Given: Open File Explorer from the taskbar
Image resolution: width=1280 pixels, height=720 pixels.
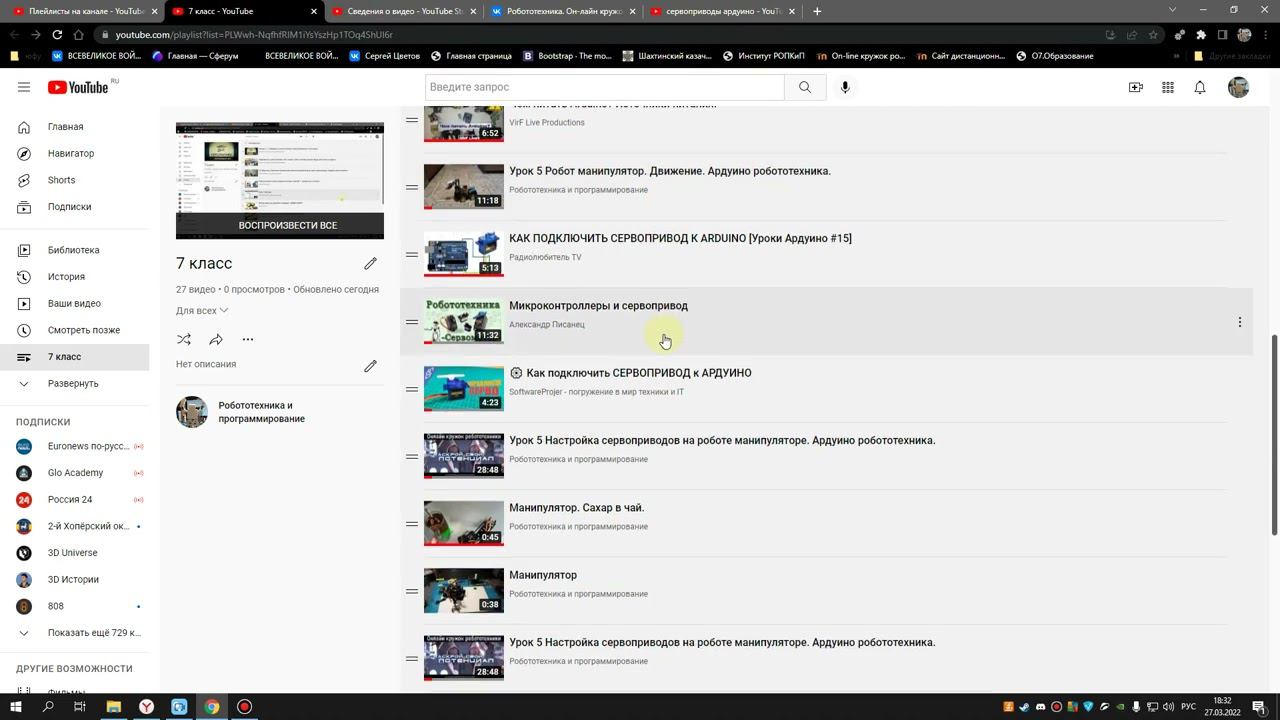Looking at the screenshot, I should (114, 707).
